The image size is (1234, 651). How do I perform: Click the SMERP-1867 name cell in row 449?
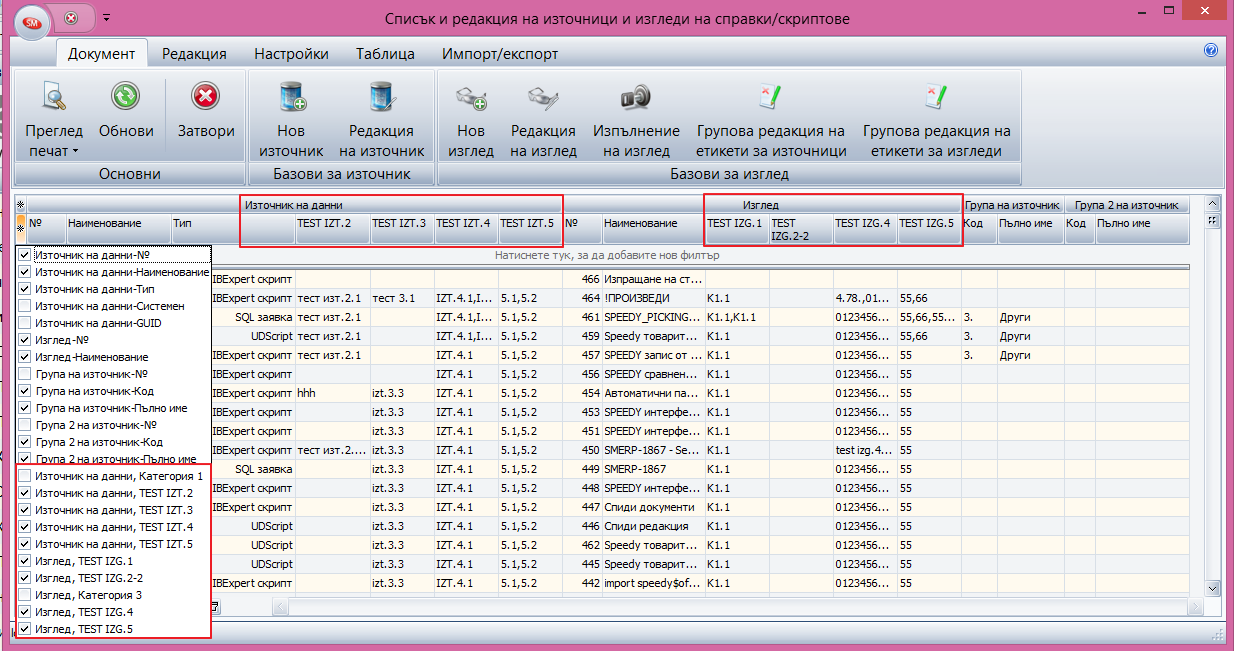click(x=653, y=469)
